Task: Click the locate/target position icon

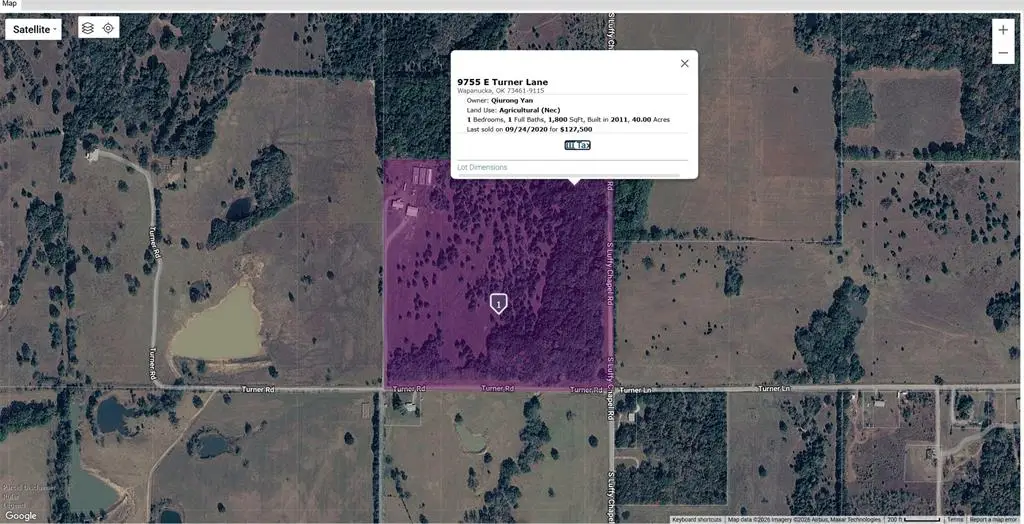Action: click(108, 28)
